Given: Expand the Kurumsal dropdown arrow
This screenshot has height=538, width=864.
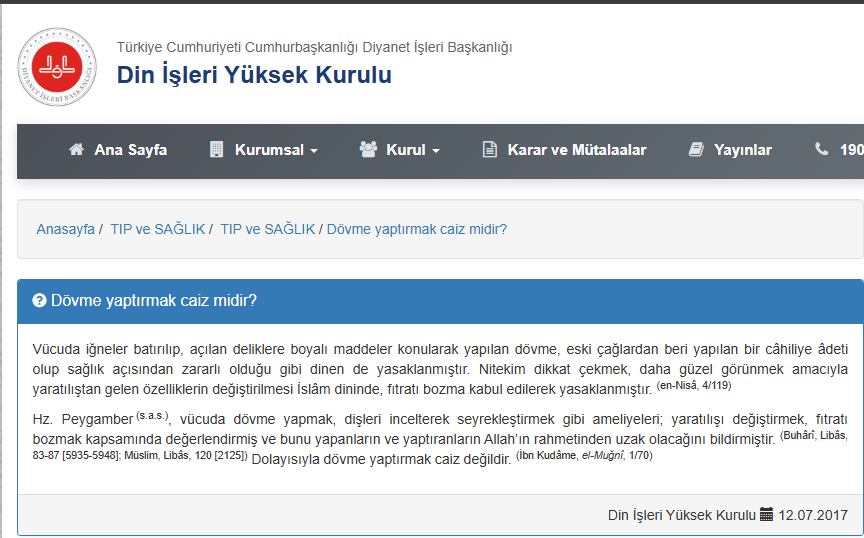Looking at the screenshot, I should pos(314,150).
